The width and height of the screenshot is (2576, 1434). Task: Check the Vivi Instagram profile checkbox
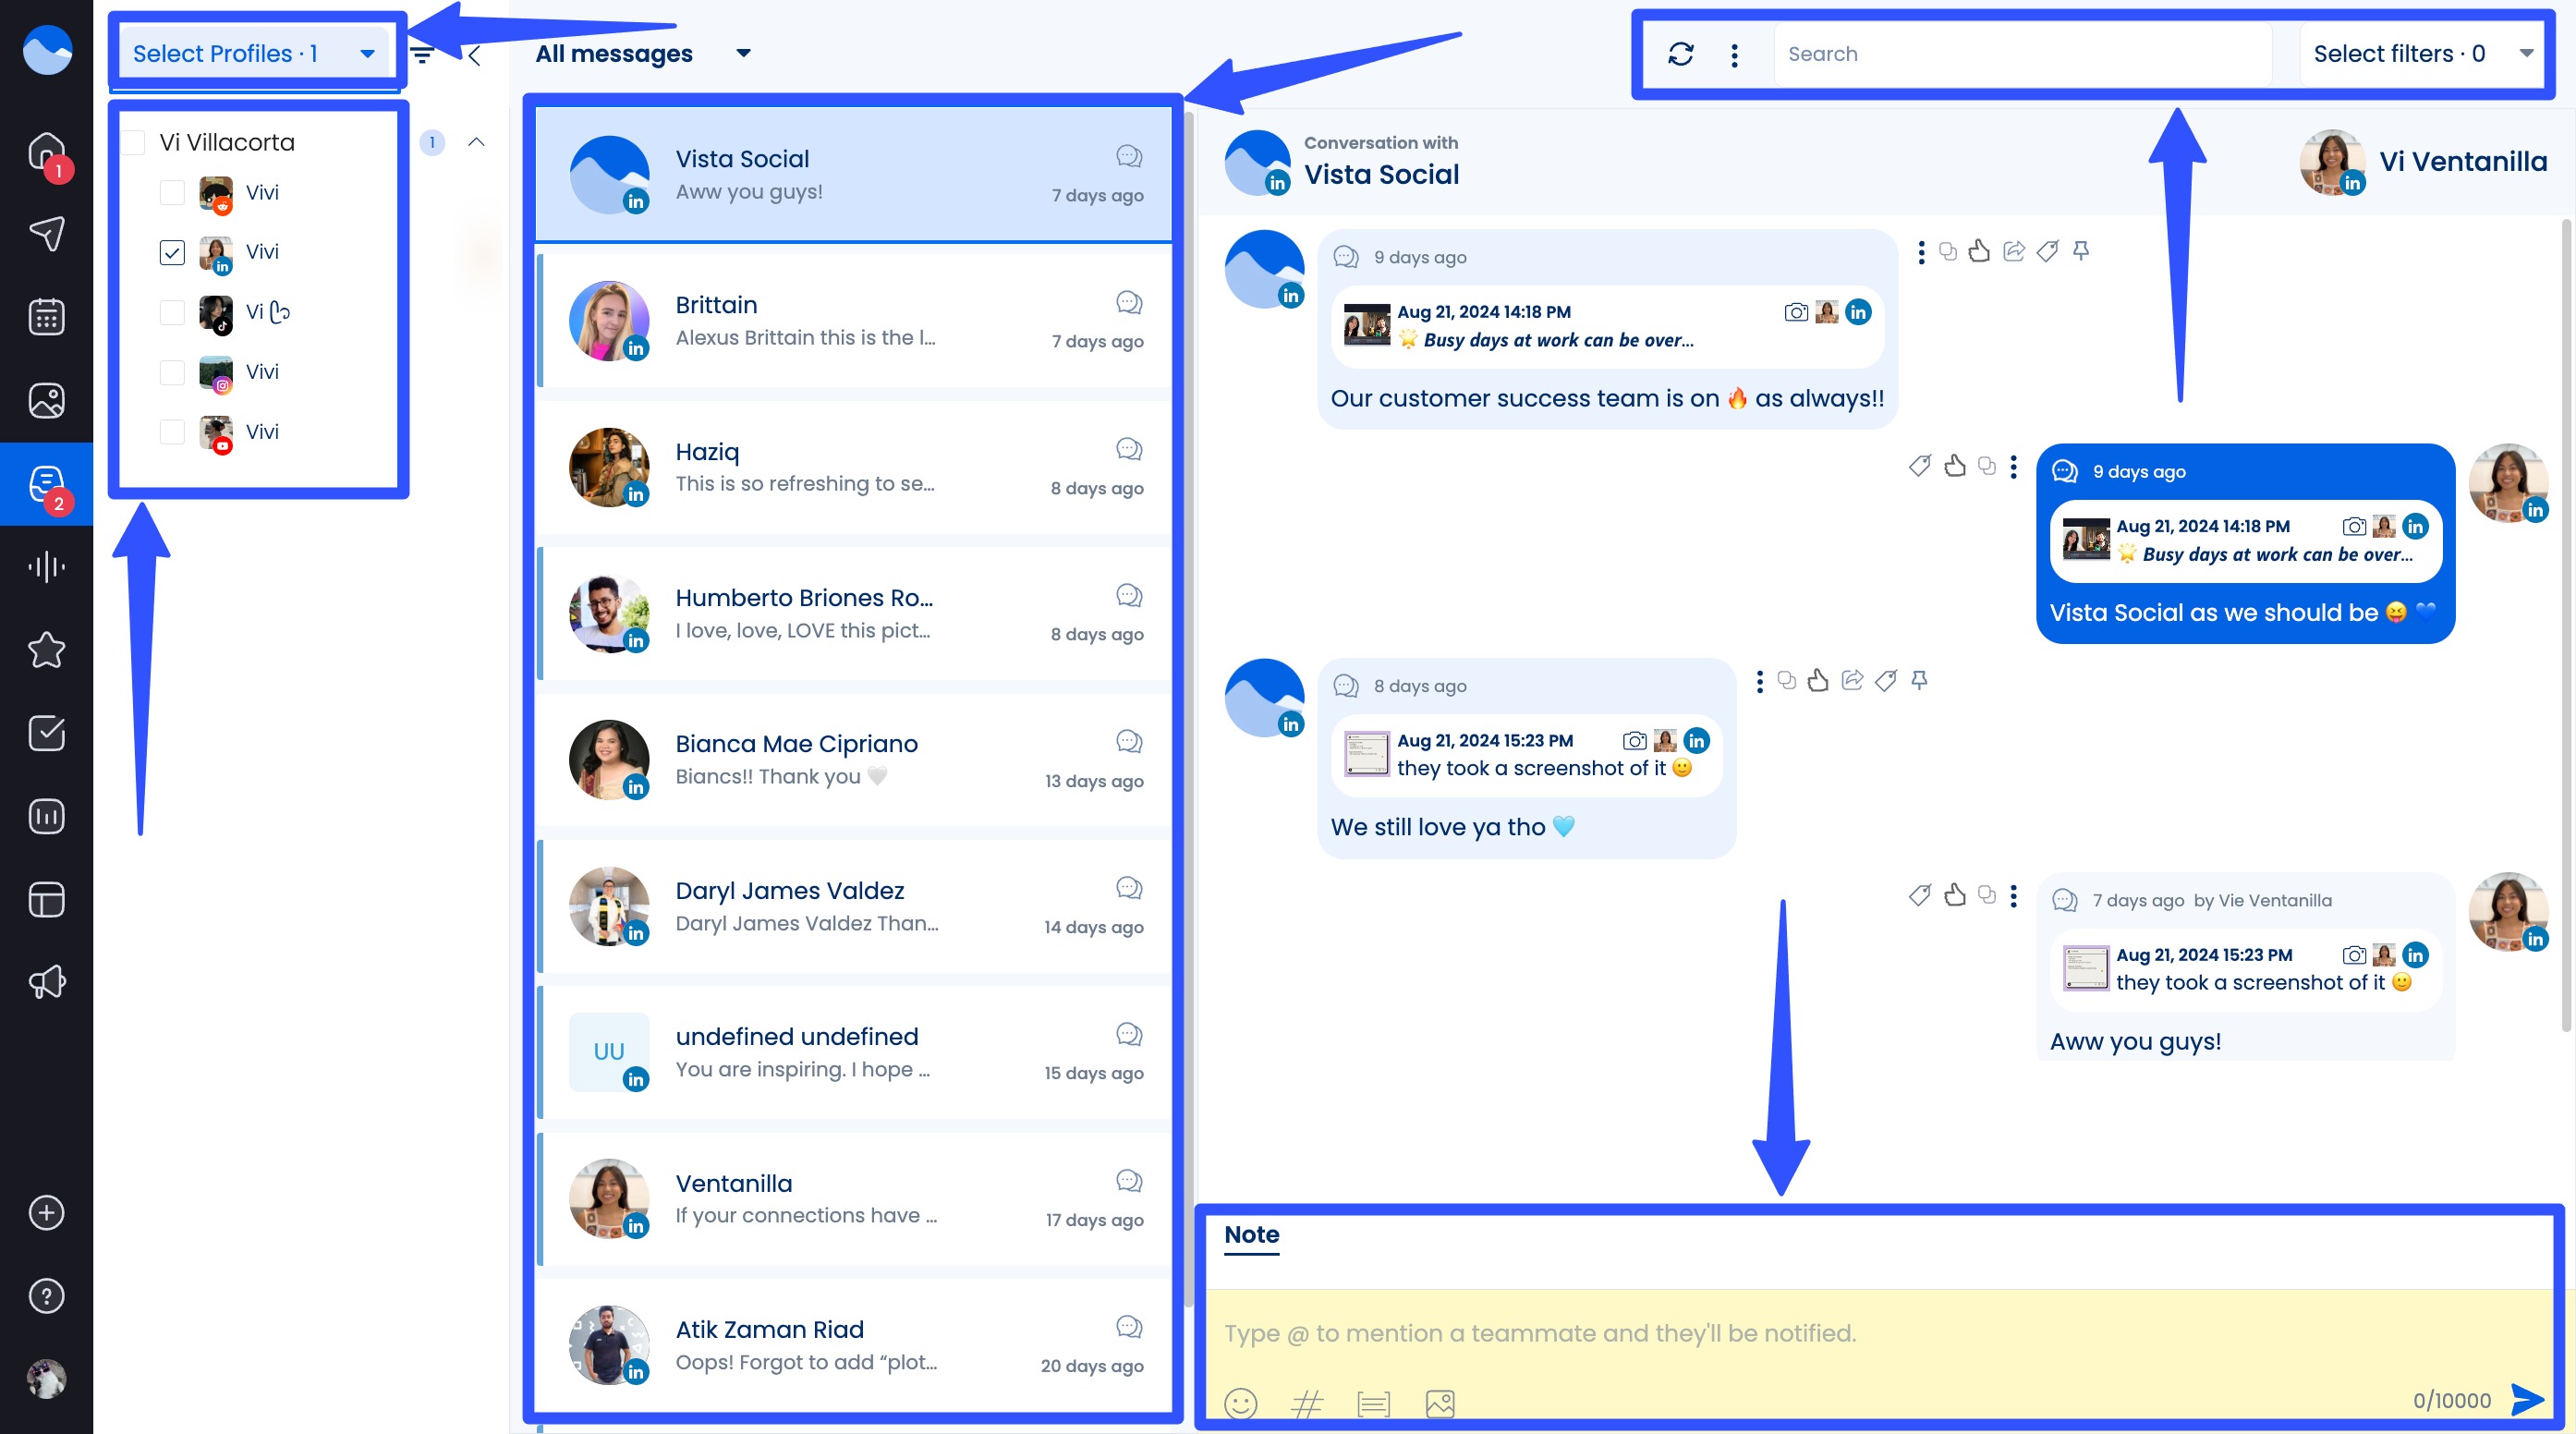[171, 372]
